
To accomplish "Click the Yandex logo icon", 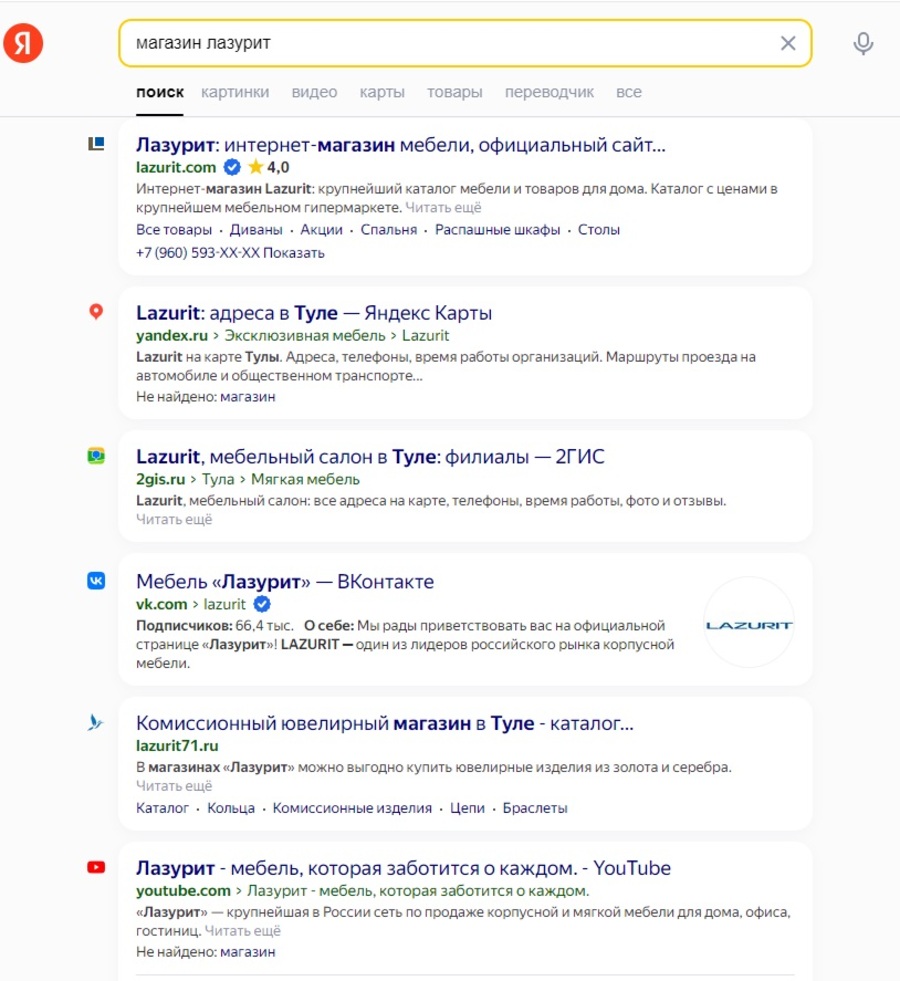I will click(x=22, y=43).
